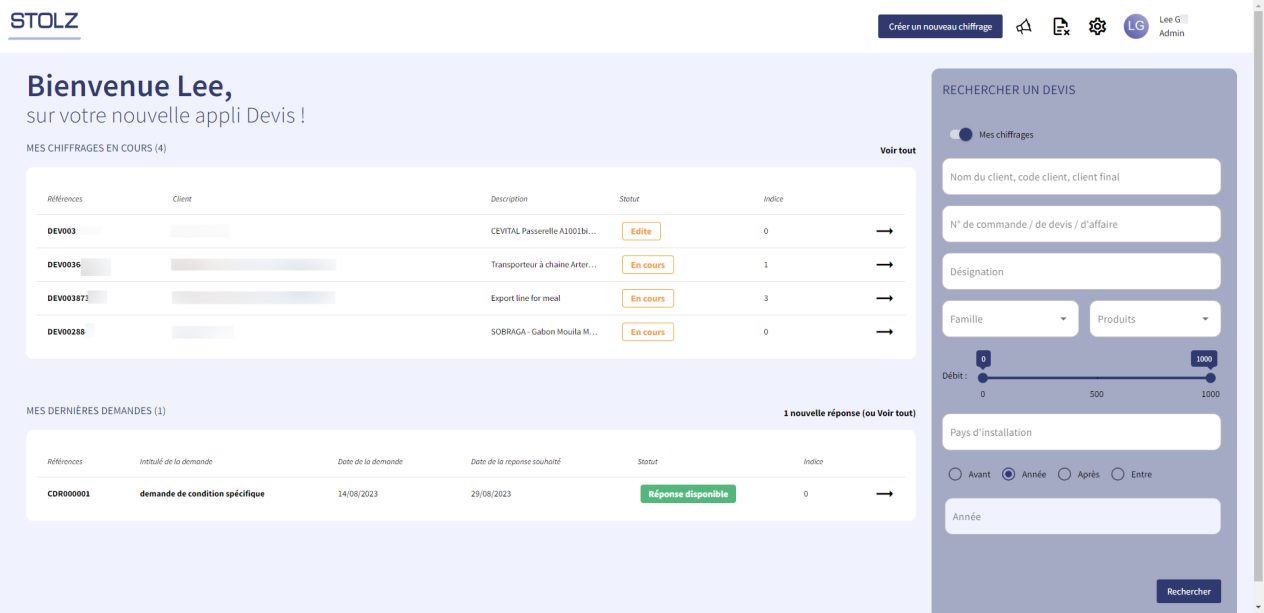The image size is (1264, 613).
Task: Toggle the Mes chiffrages switch
Action: pyautogui.click(x=961, y=135)
